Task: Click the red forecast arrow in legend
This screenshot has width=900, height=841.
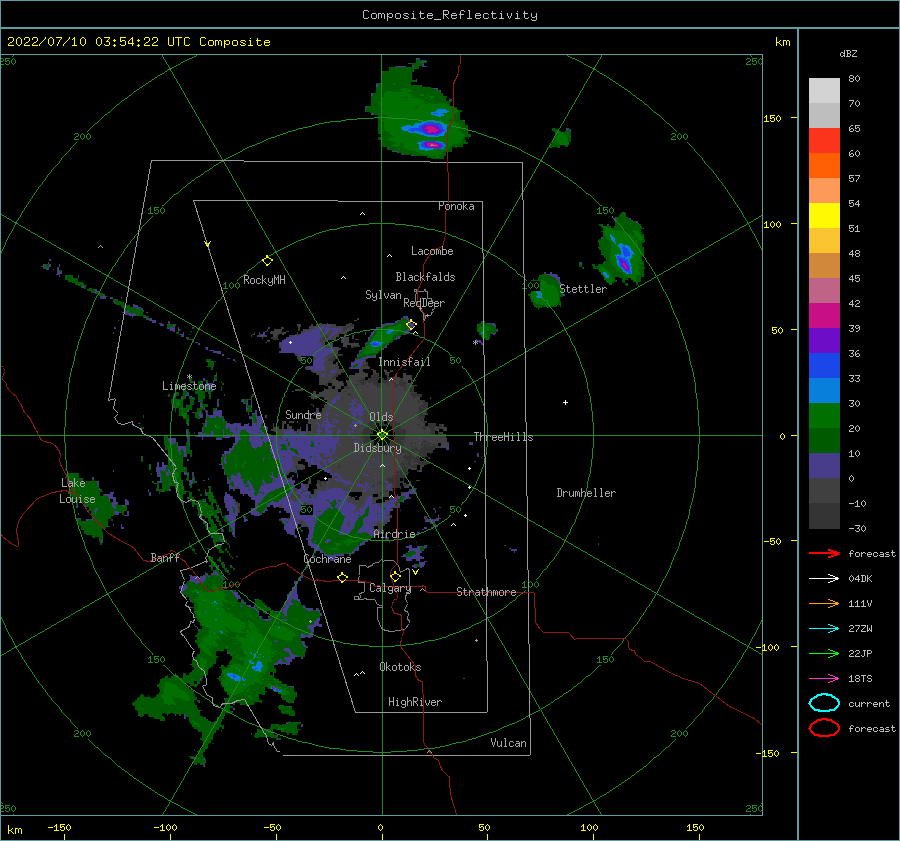Action: tap(824, 553)
